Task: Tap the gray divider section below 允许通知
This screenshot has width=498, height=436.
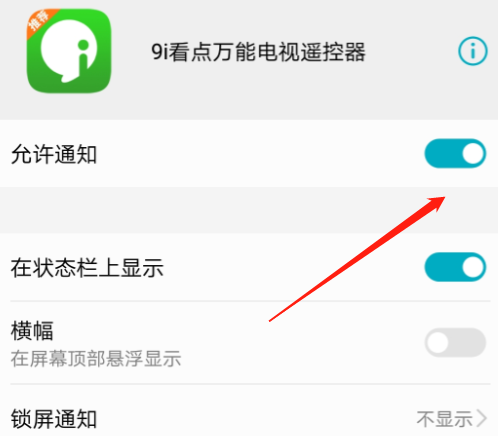Action: pyautogui.click(x=249, y=210)
